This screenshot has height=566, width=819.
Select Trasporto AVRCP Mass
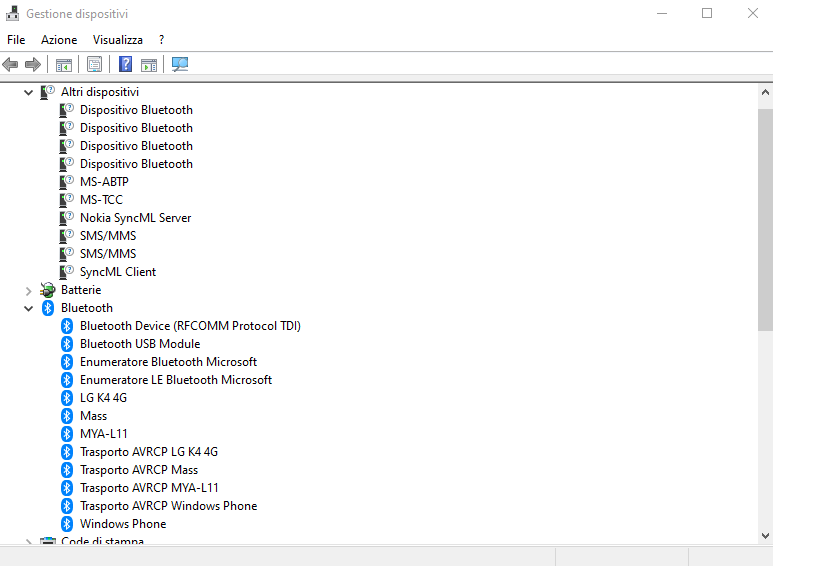[x=139, y=470]
